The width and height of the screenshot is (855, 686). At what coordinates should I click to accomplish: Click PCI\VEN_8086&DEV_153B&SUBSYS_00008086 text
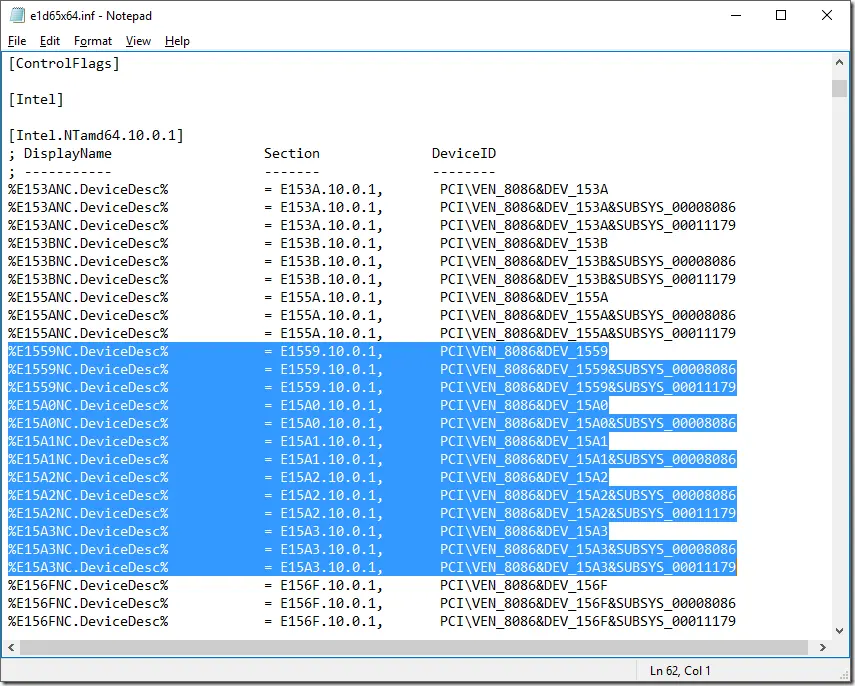point(588,261)
